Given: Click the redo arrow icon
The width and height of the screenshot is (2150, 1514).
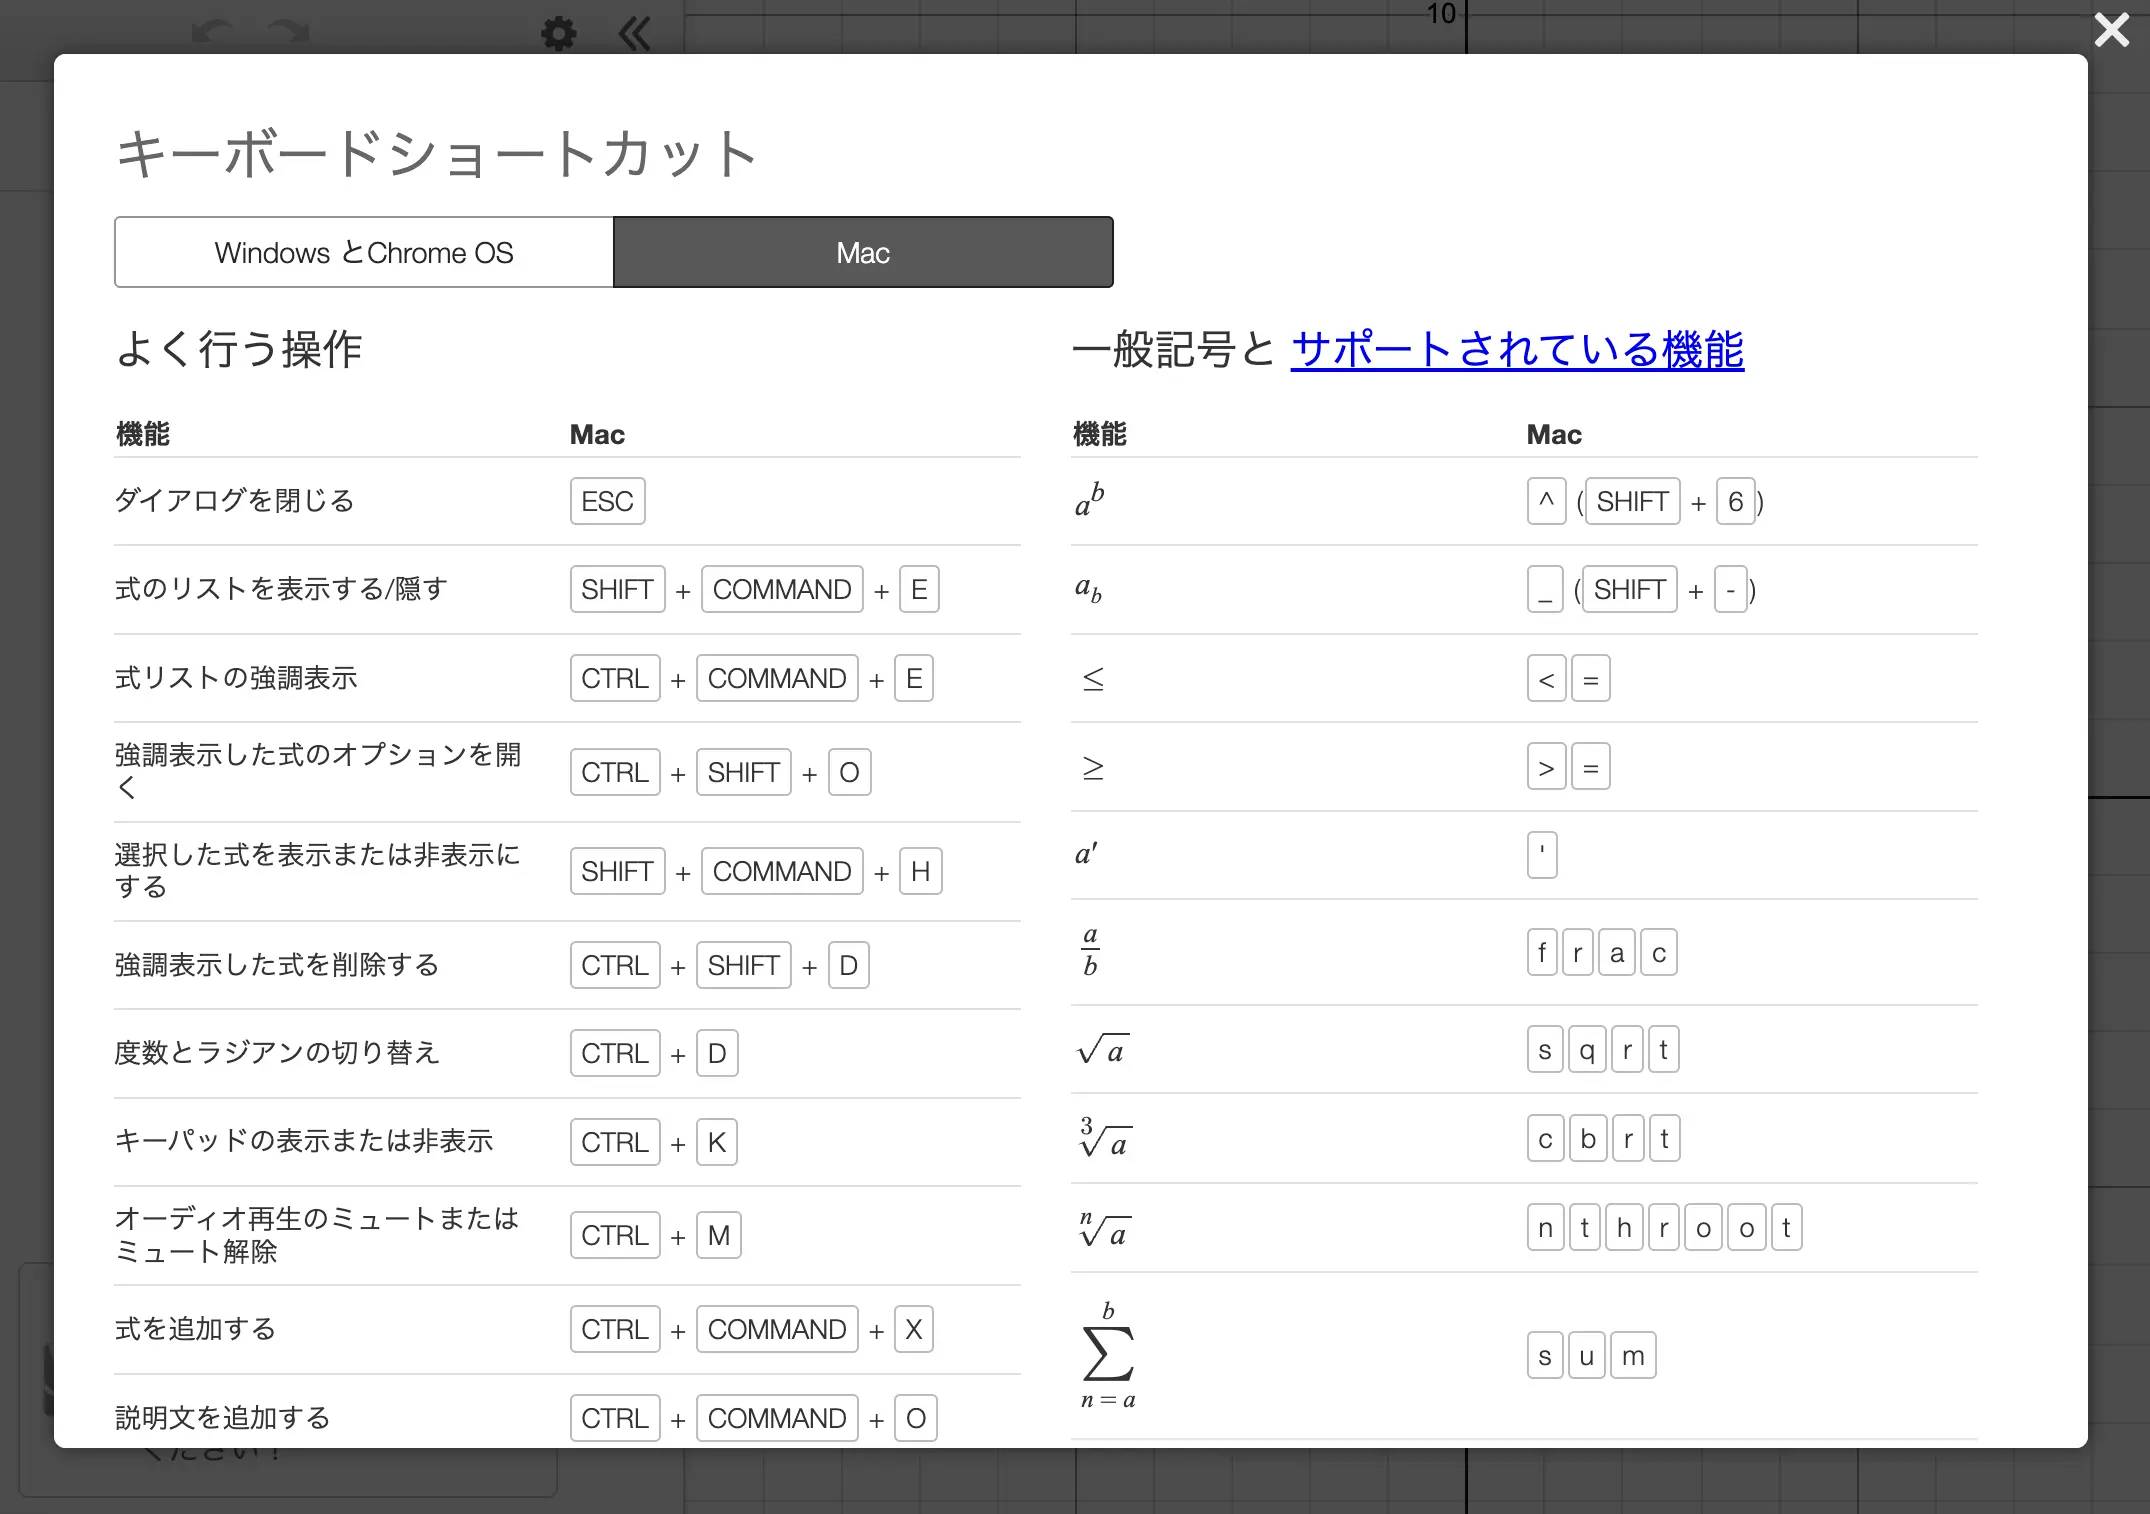Looking at the screenshot, I should [x=289, y=32].
